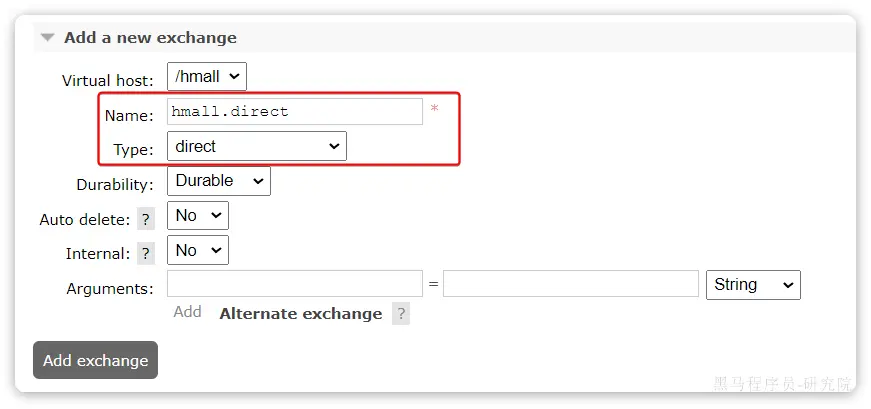Click the Arguments key input field
The width and height of the screenshot is (871, 409).
(x=294, y=285)
